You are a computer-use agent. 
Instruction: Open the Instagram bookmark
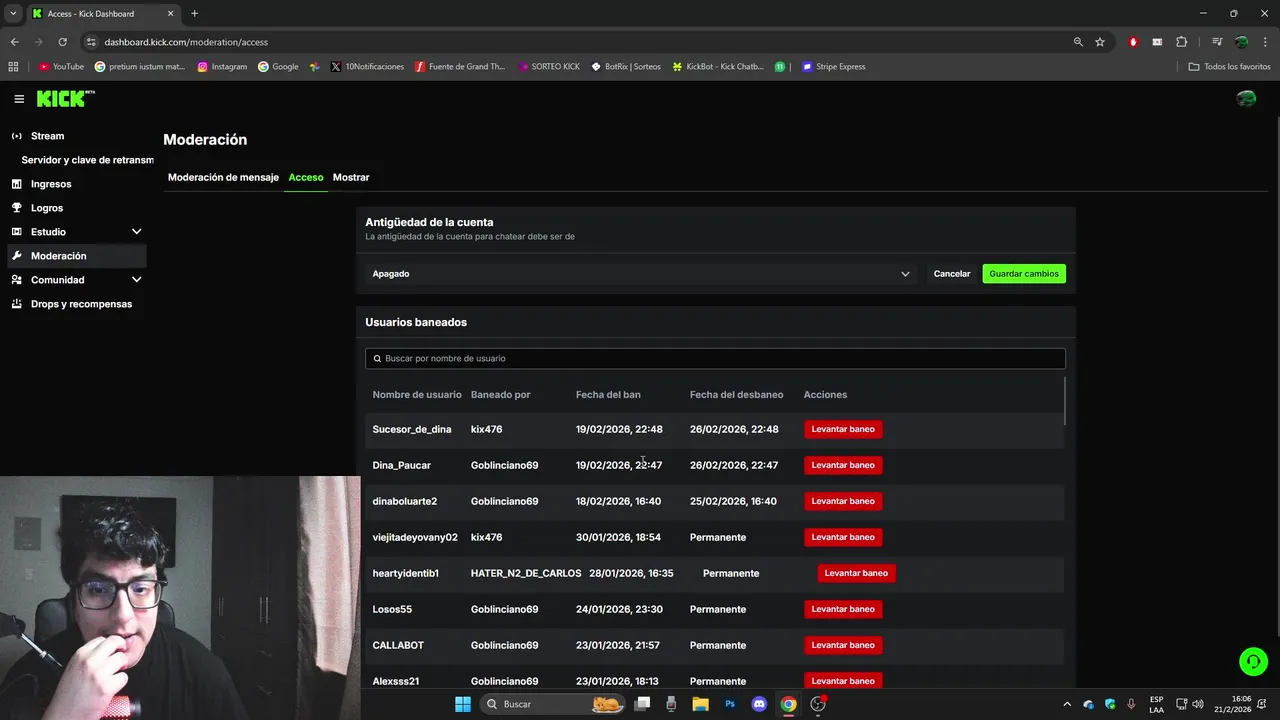[222, 67]
